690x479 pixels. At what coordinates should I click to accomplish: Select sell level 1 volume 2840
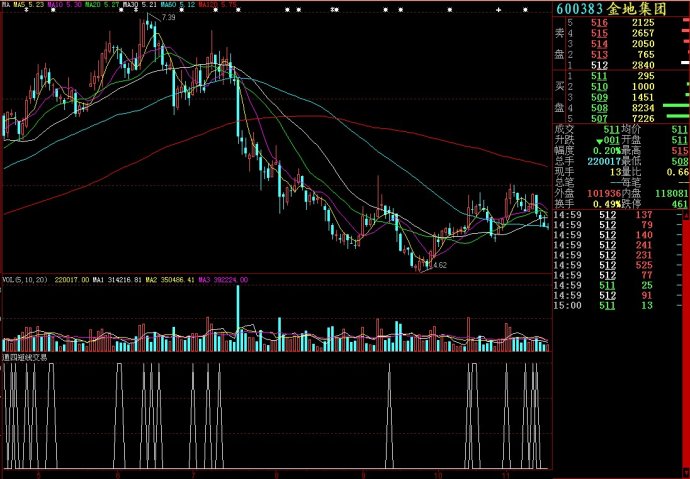643,65
